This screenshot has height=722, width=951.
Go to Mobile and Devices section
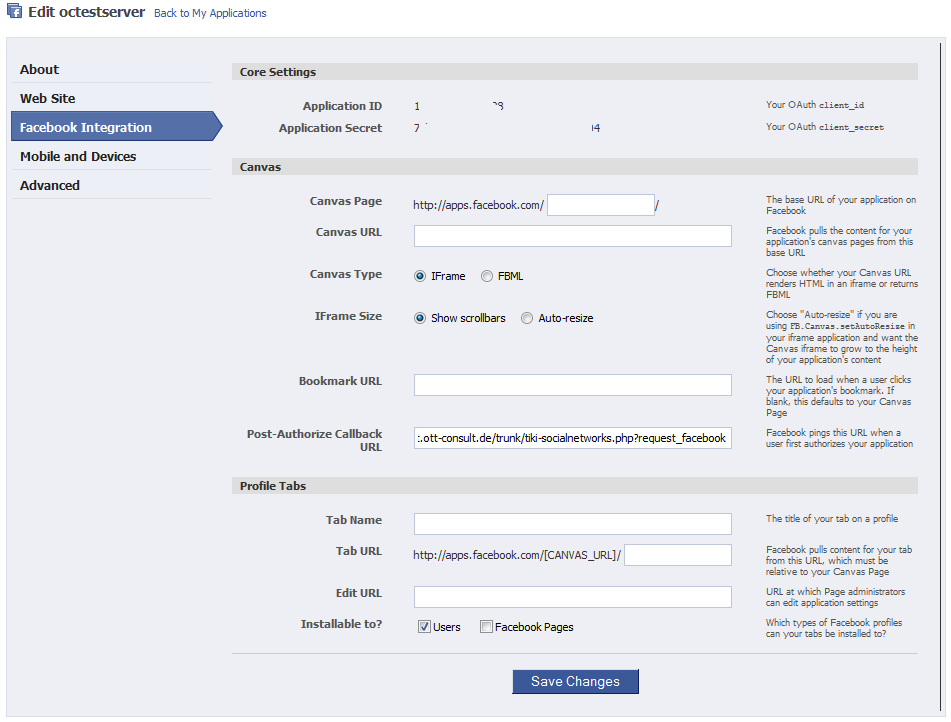(78, 156)
